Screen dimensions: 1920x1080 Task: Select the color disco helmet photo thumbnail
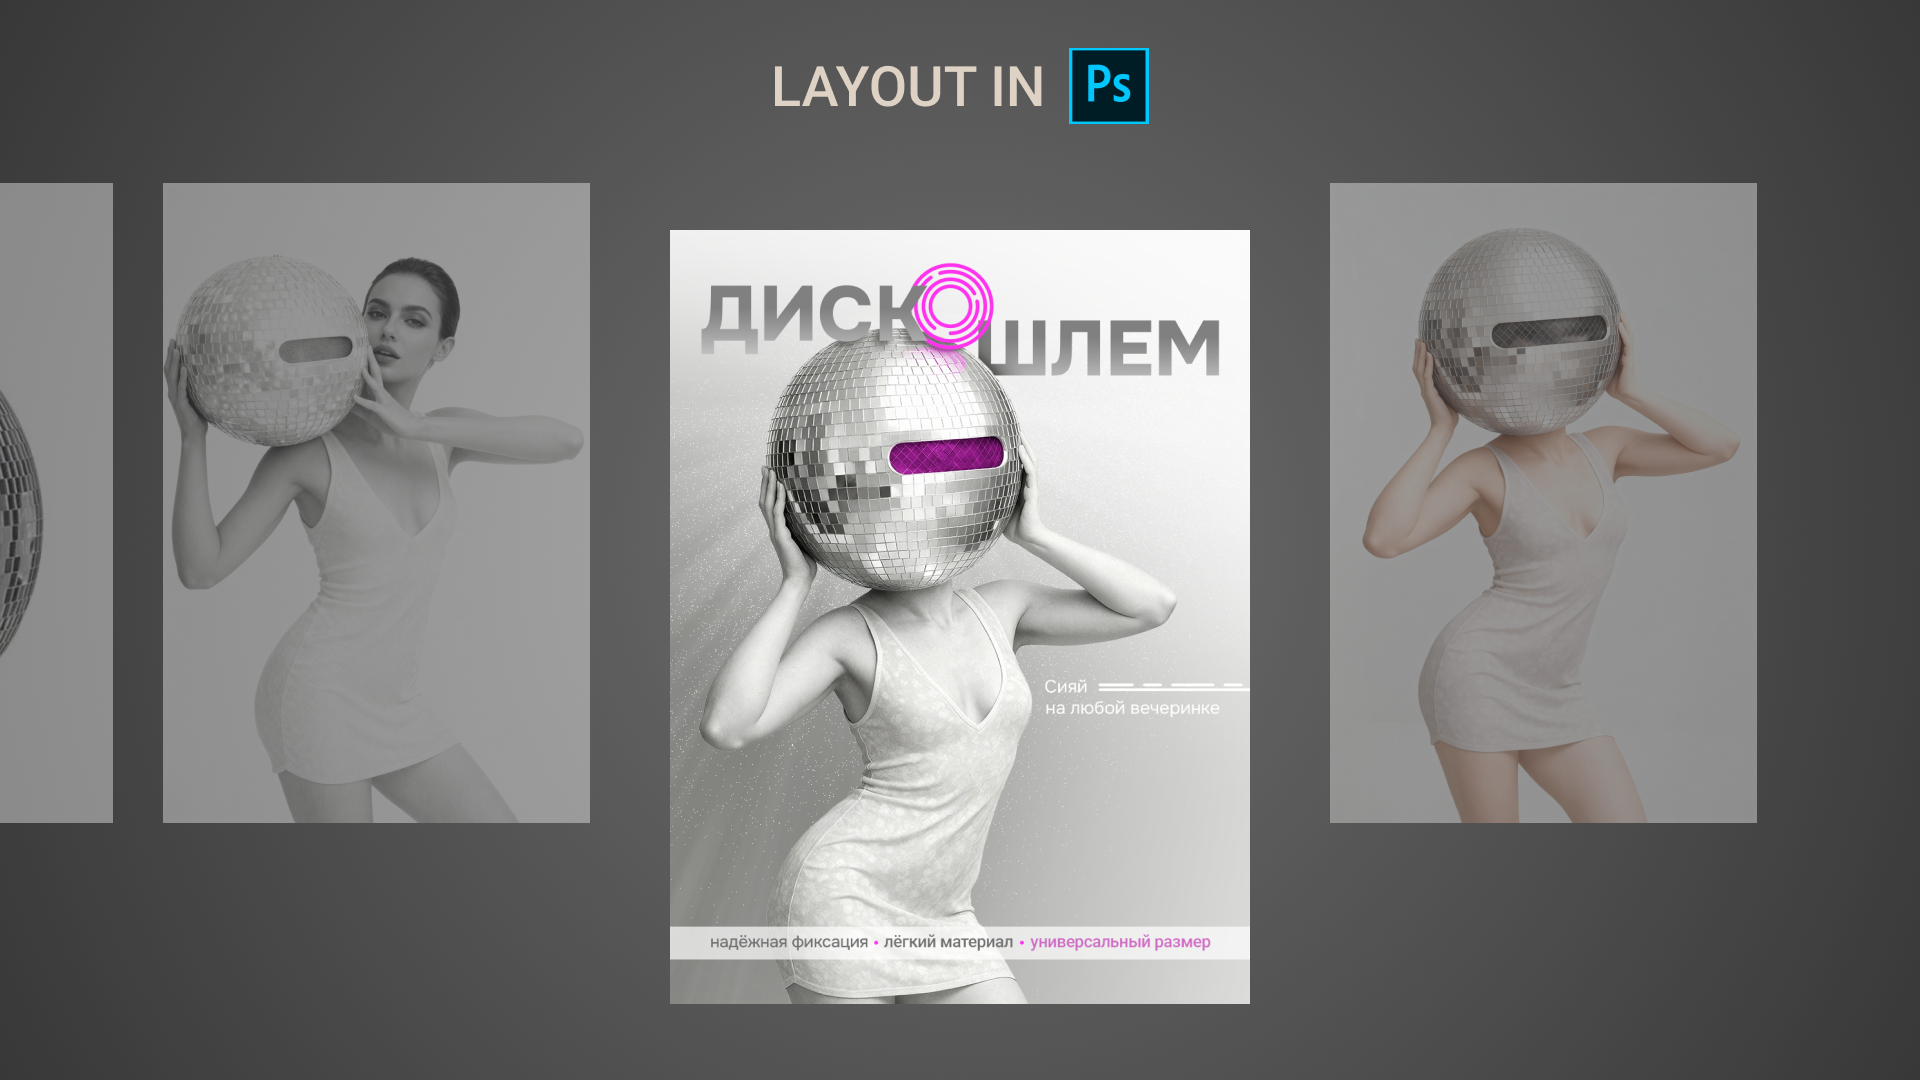(x=1543, y=503)
